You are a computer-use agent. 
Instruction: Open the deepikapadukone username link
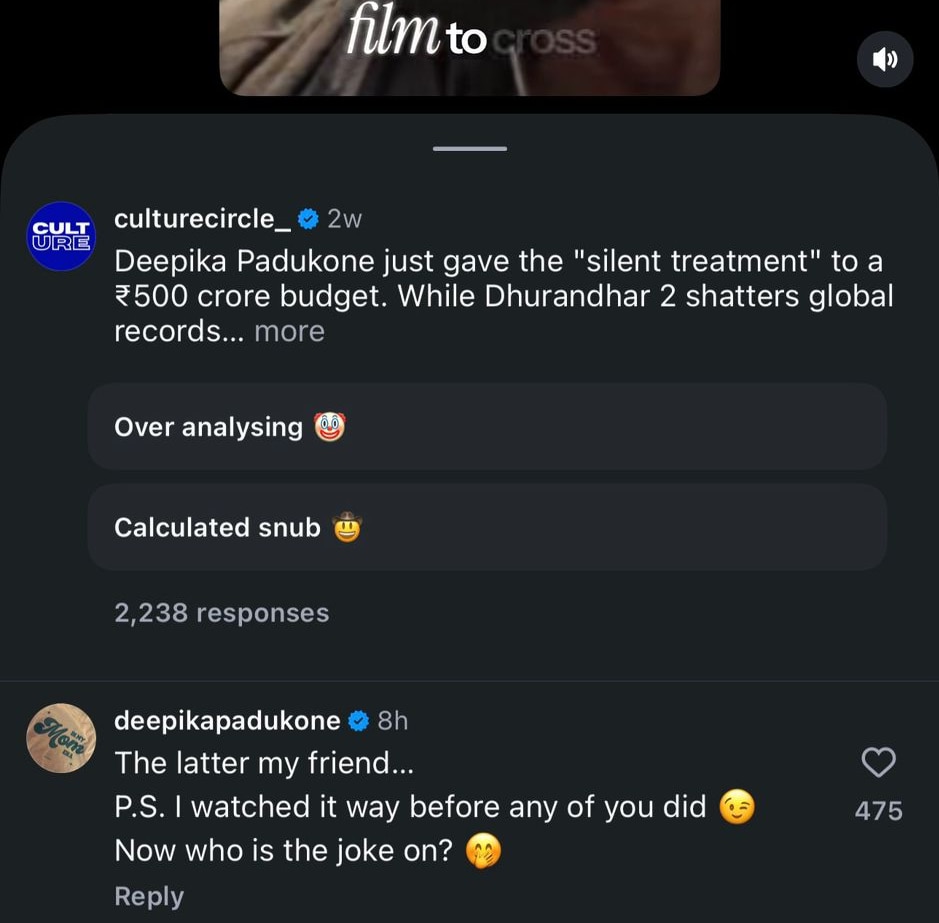(227, 720)
